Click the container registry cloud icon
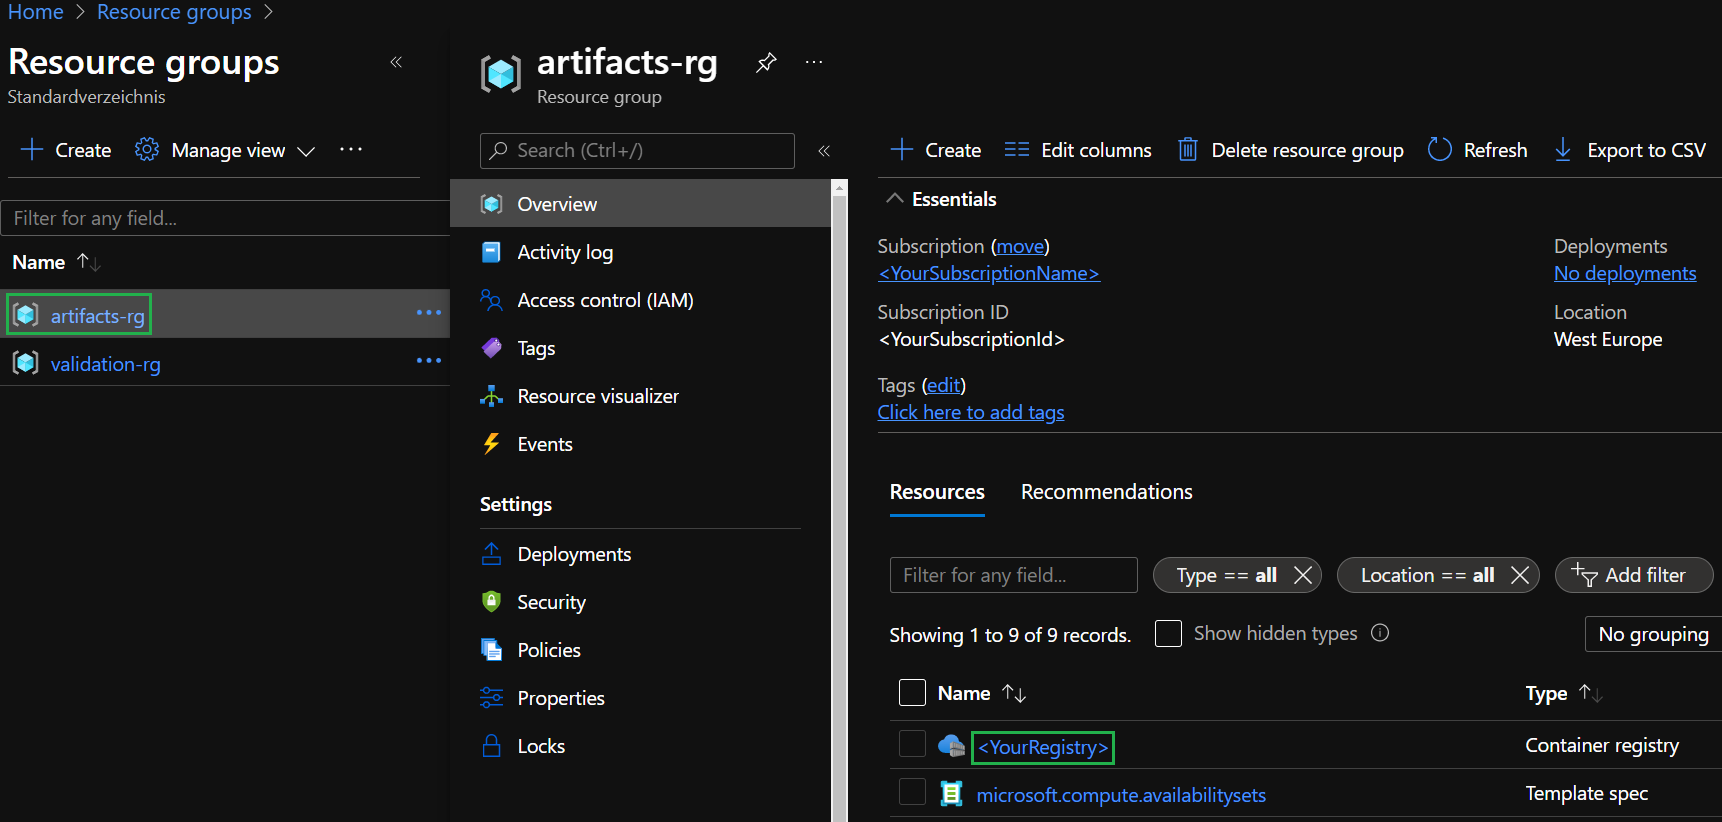1722x822 pixels. [951, 746]
